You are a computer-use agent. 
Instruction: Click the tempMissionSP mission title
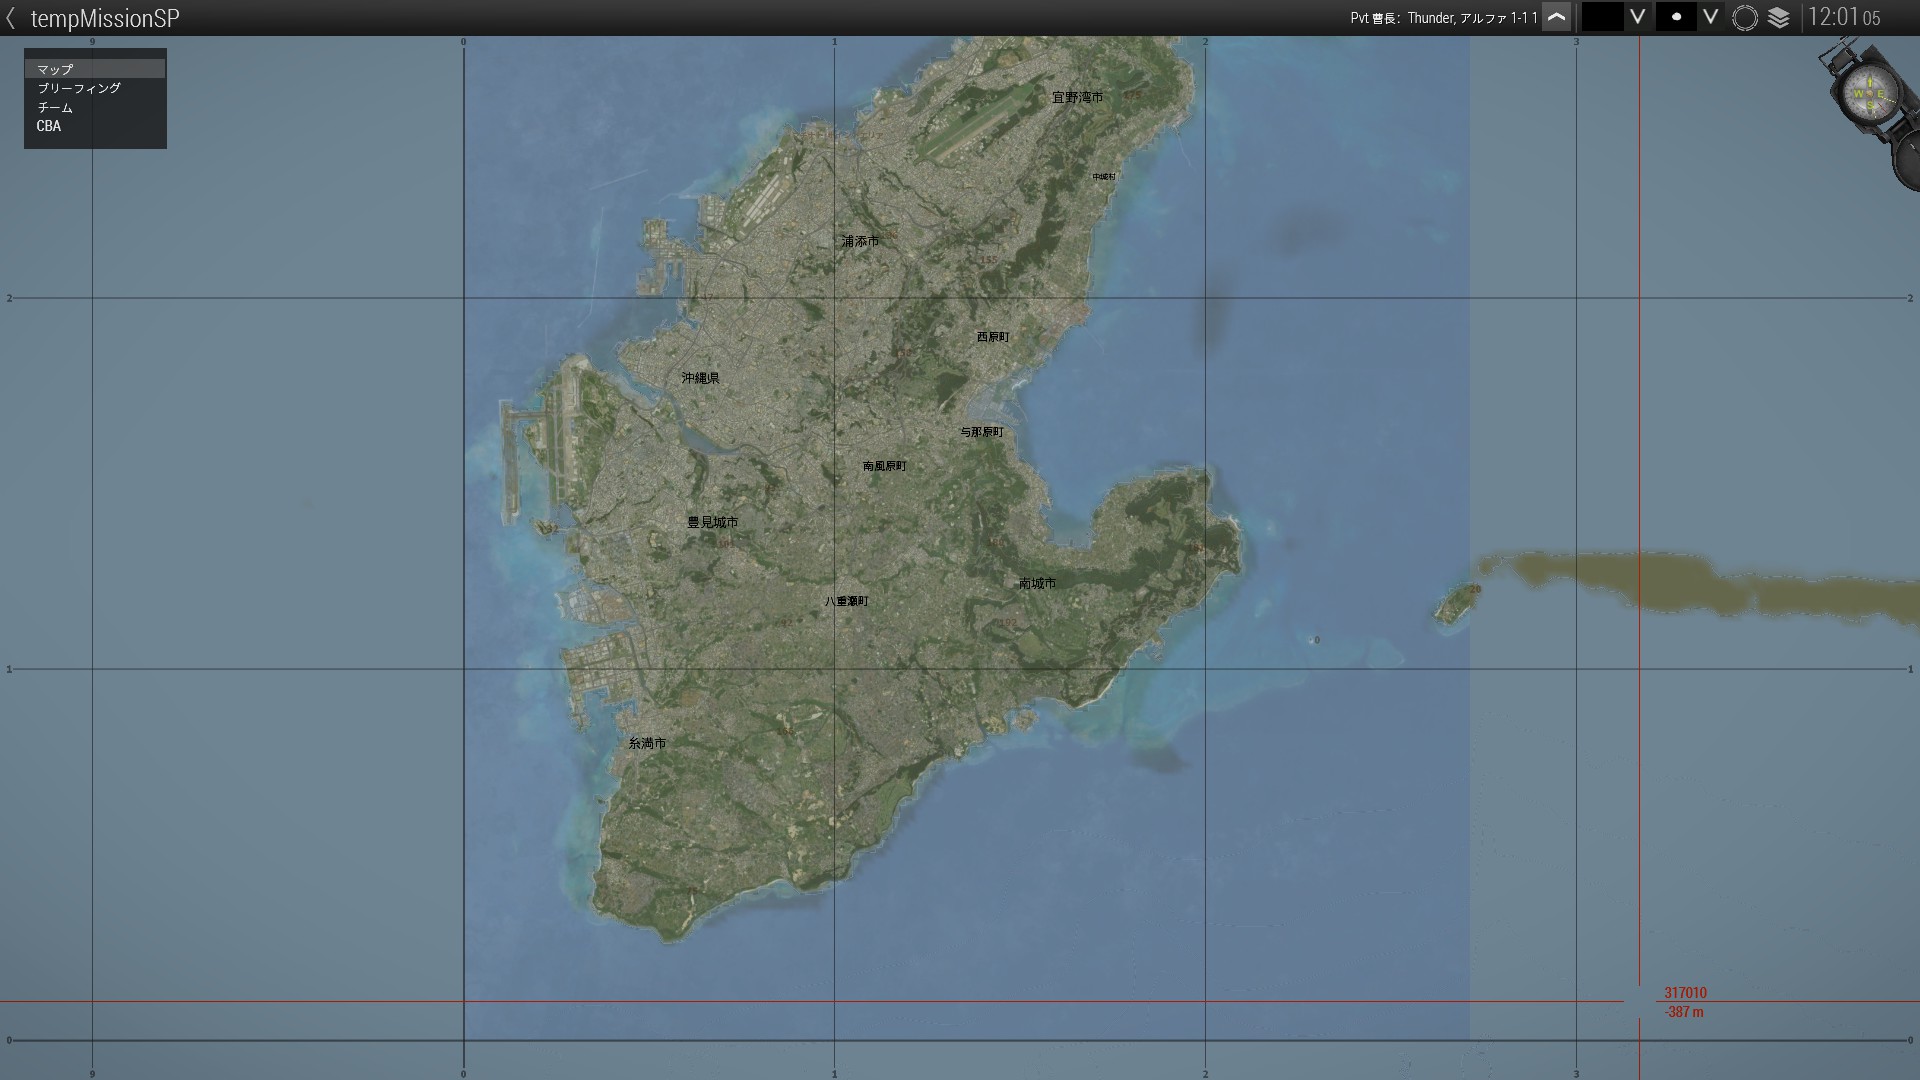105,18
